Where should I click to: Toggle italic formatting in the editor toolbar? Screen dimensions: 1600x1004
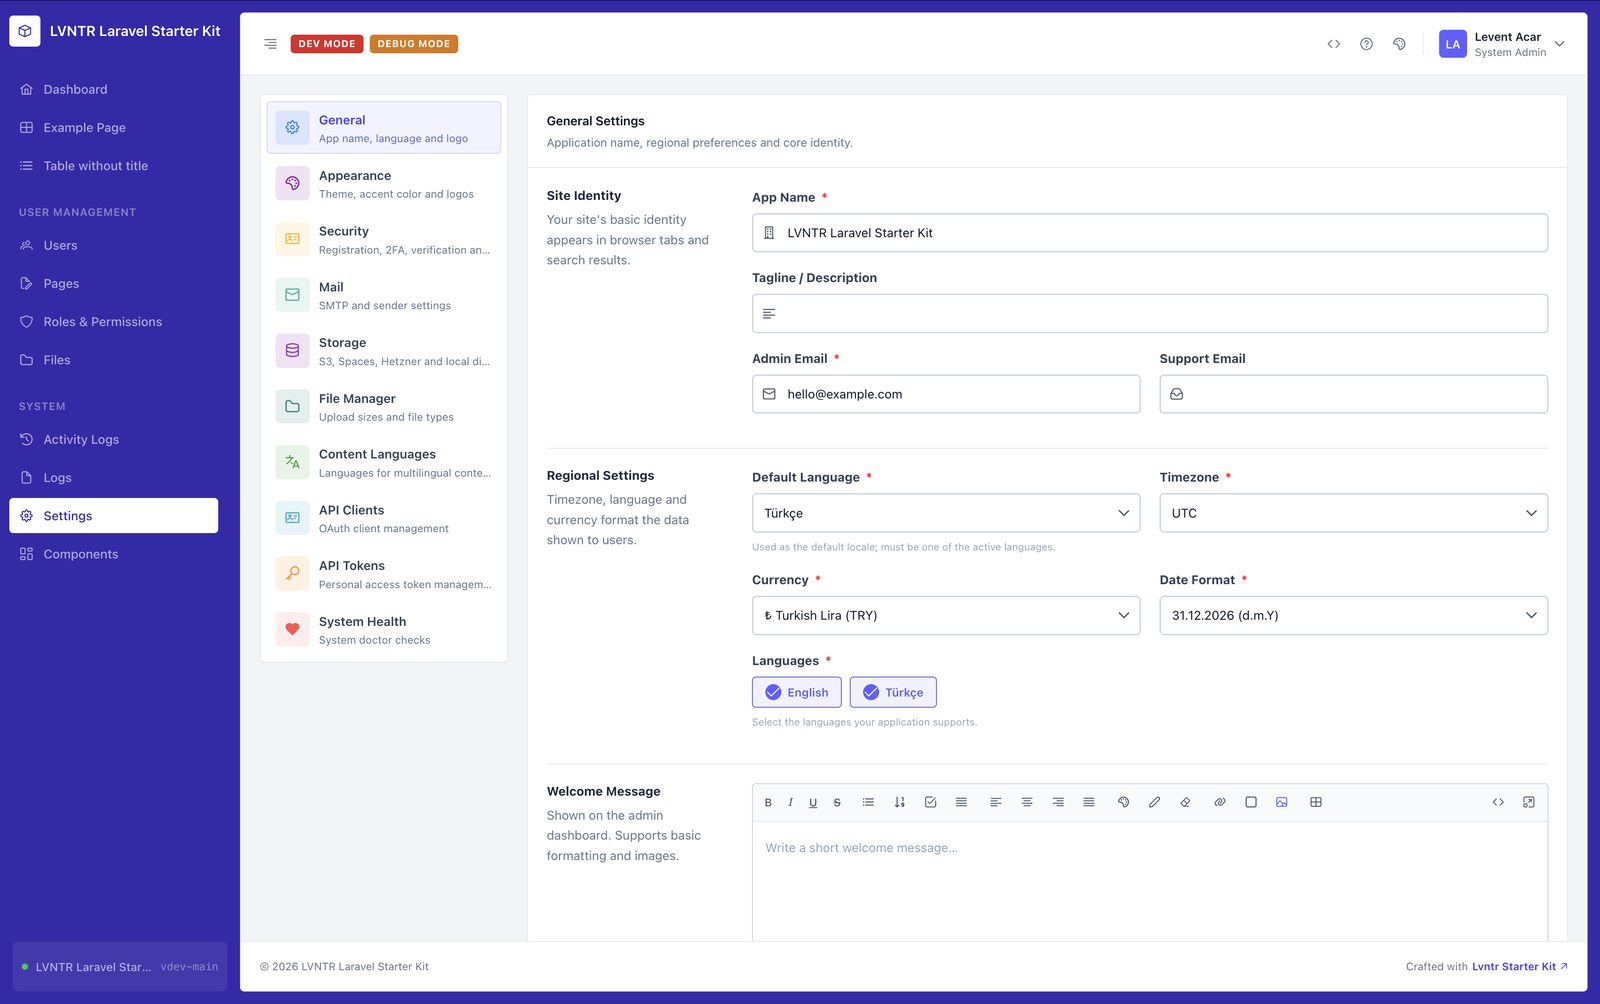(790, 802)
